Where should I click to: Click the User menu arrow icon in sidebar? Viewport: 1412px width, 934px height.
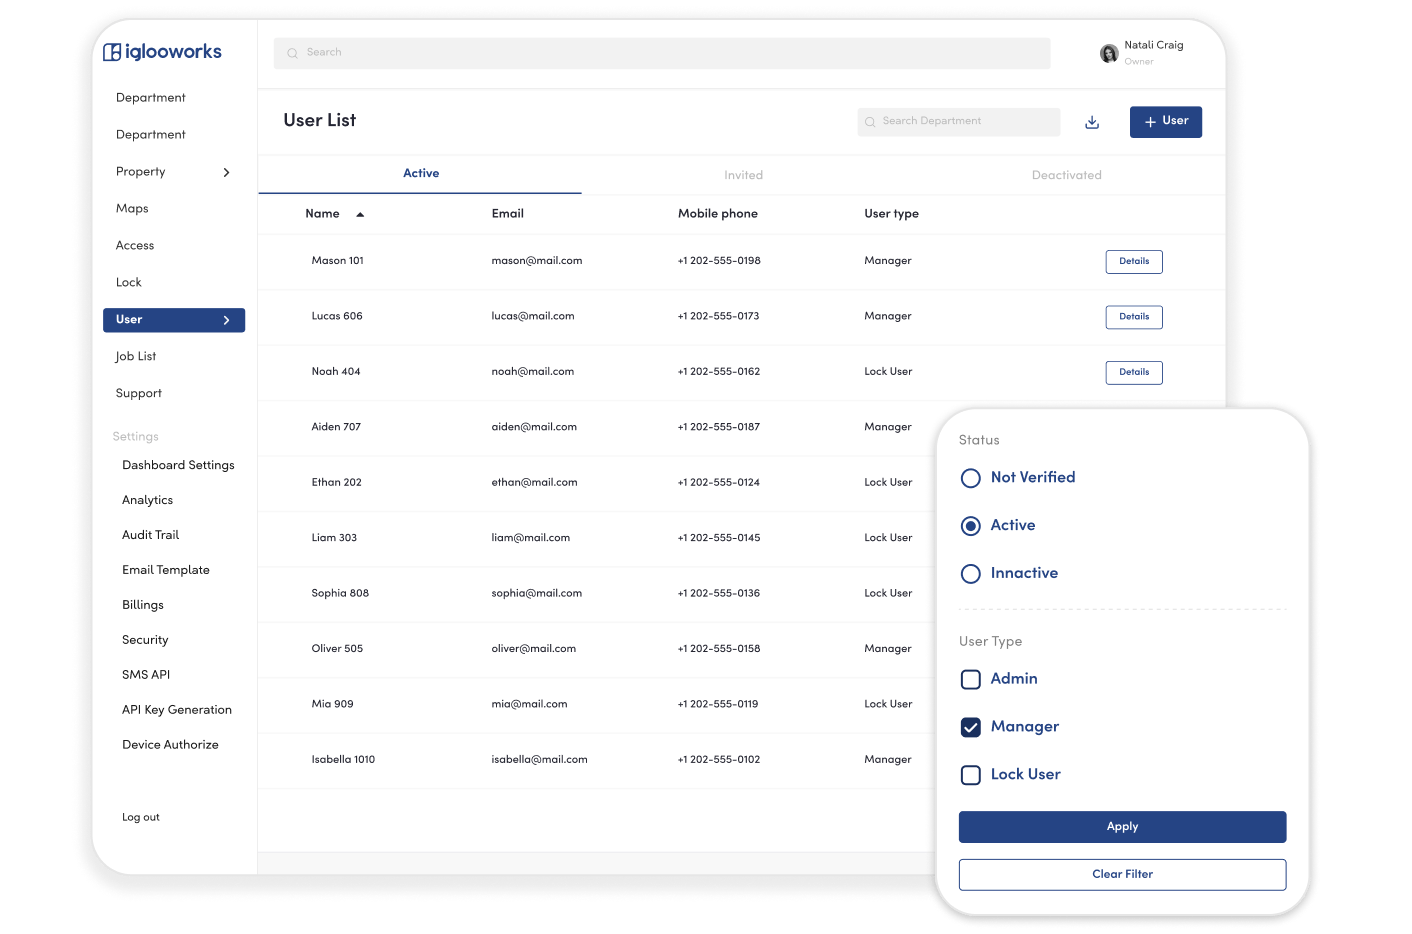coord(228,320)
